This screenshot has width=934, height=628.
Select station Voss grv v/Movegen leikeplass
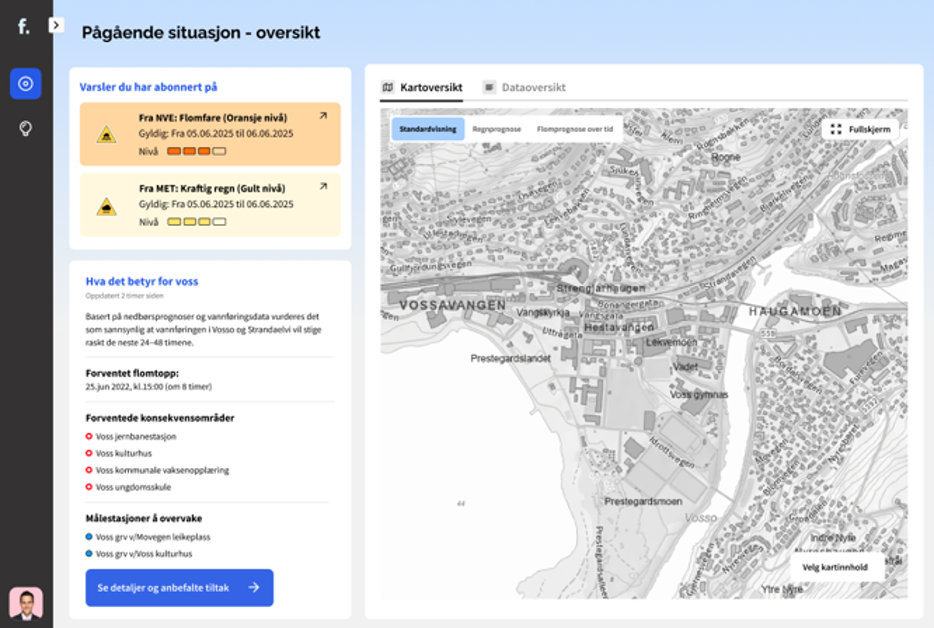click(148, 537)
